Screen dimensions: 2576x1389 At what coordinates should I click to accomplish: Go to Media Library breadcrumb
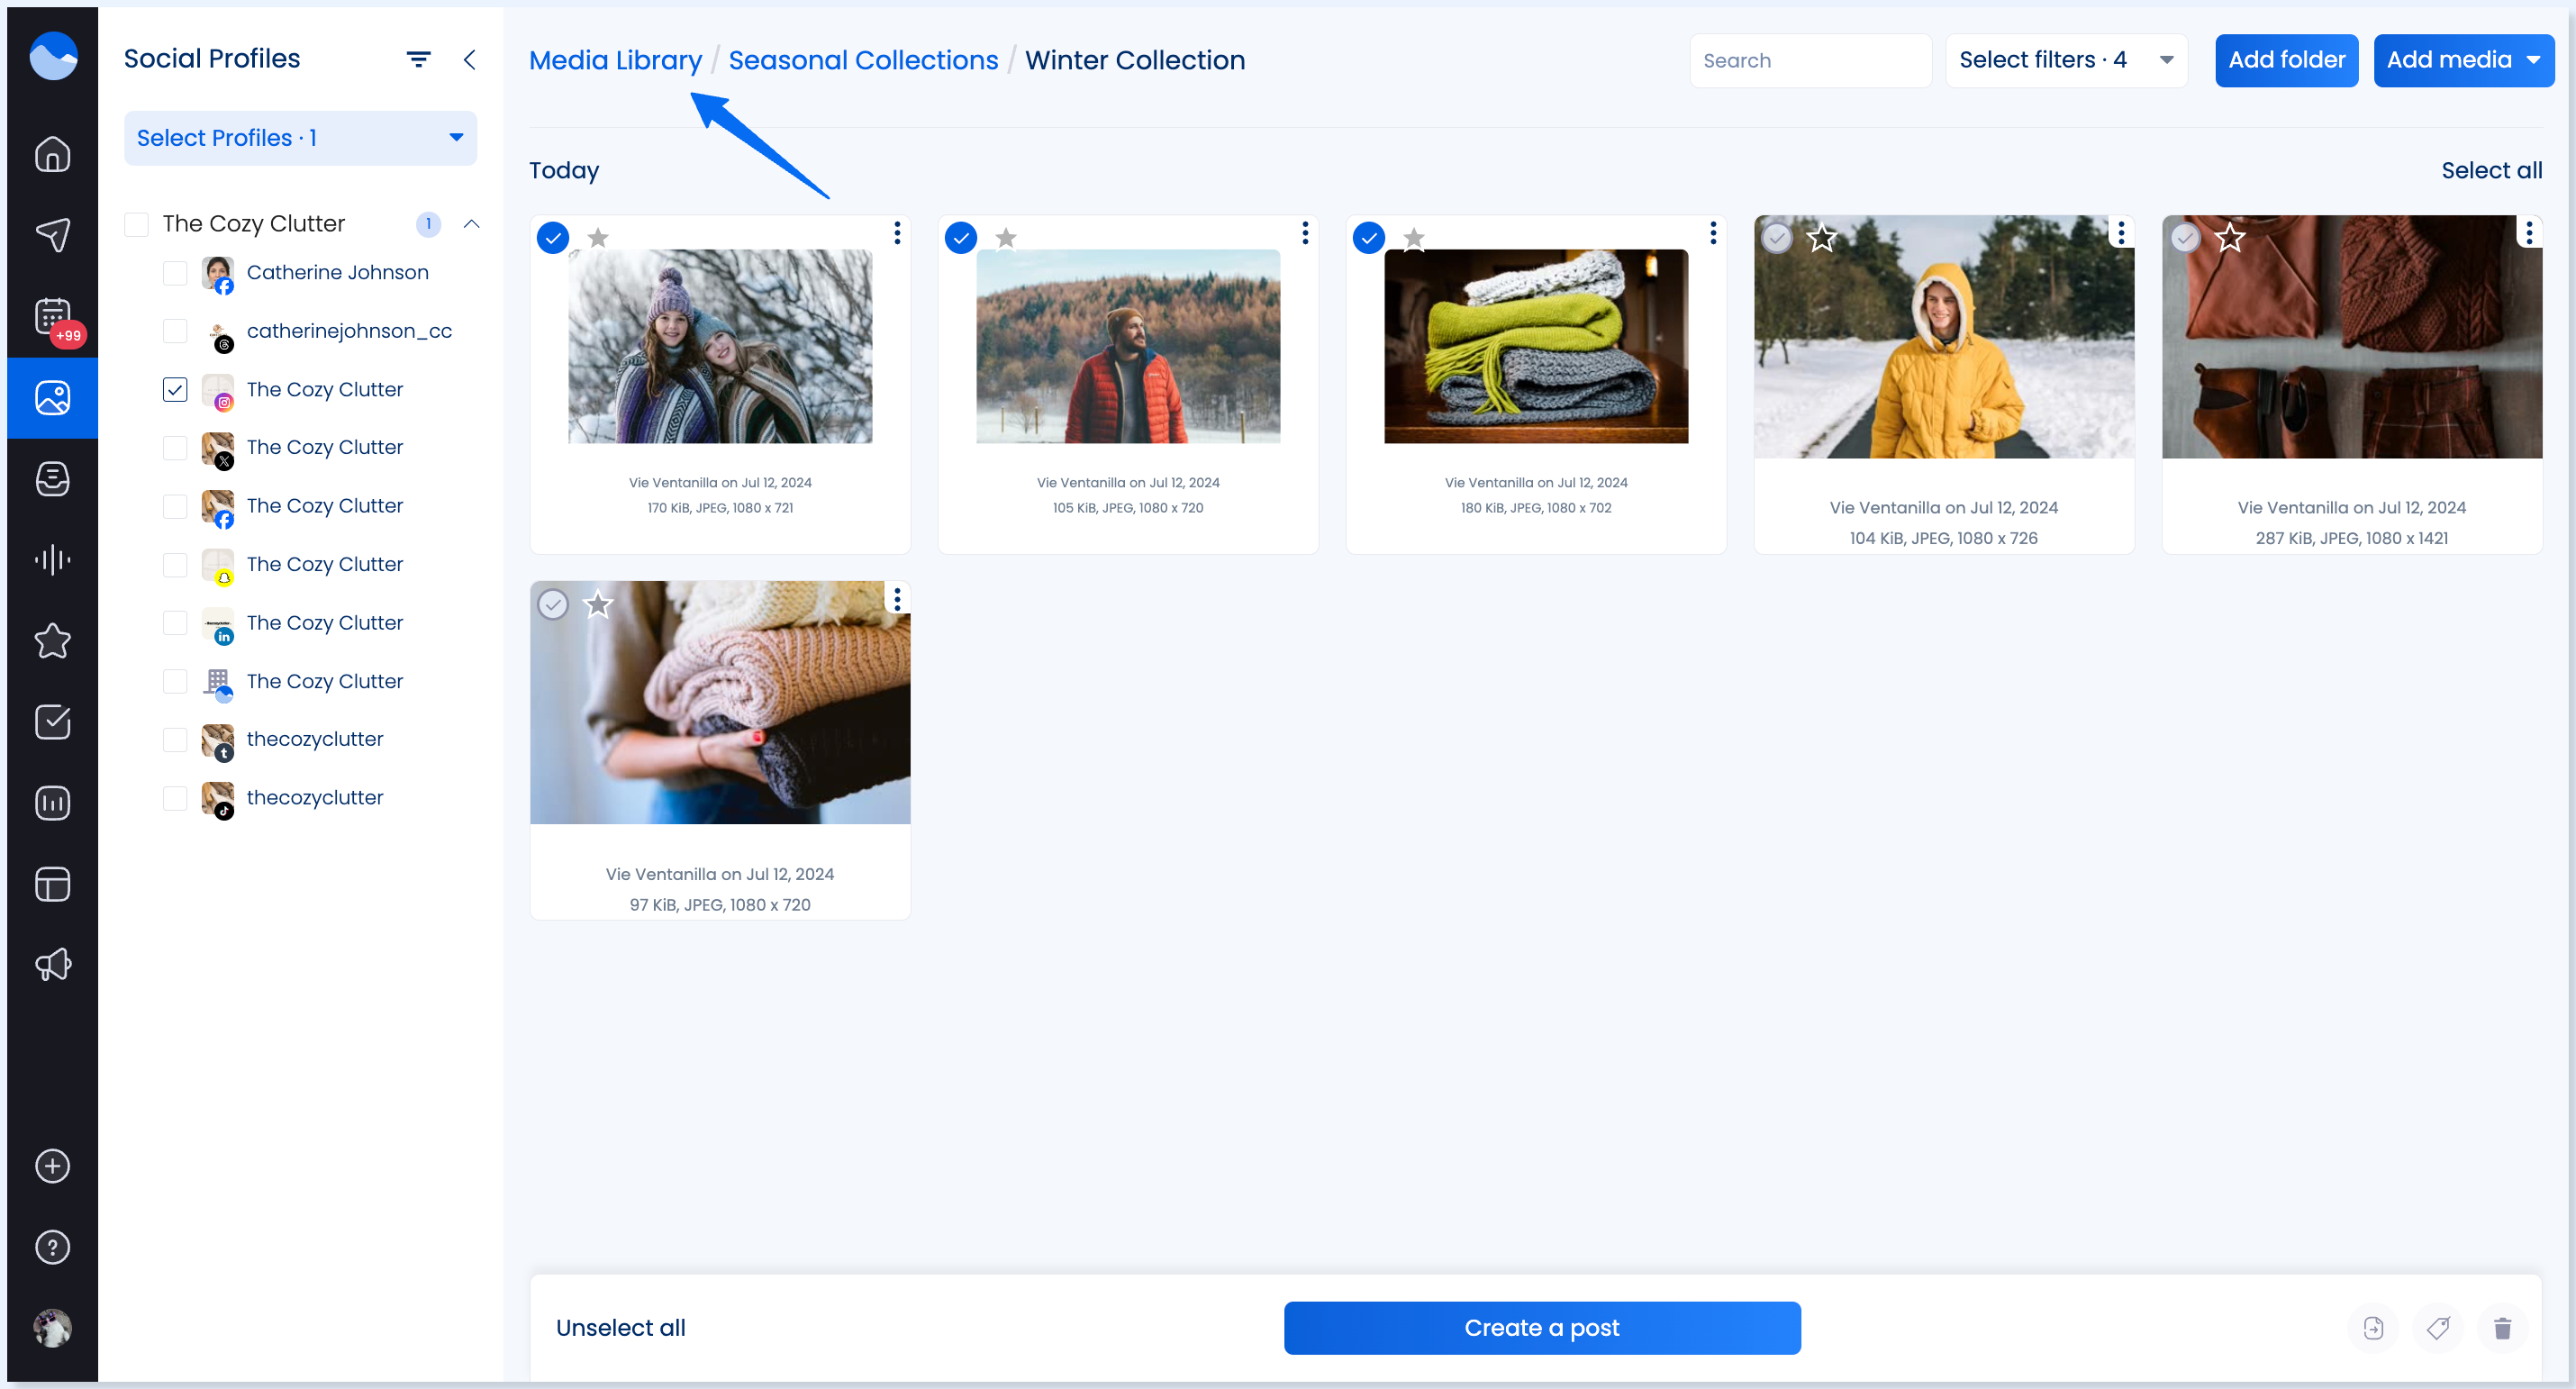(615, 60)
